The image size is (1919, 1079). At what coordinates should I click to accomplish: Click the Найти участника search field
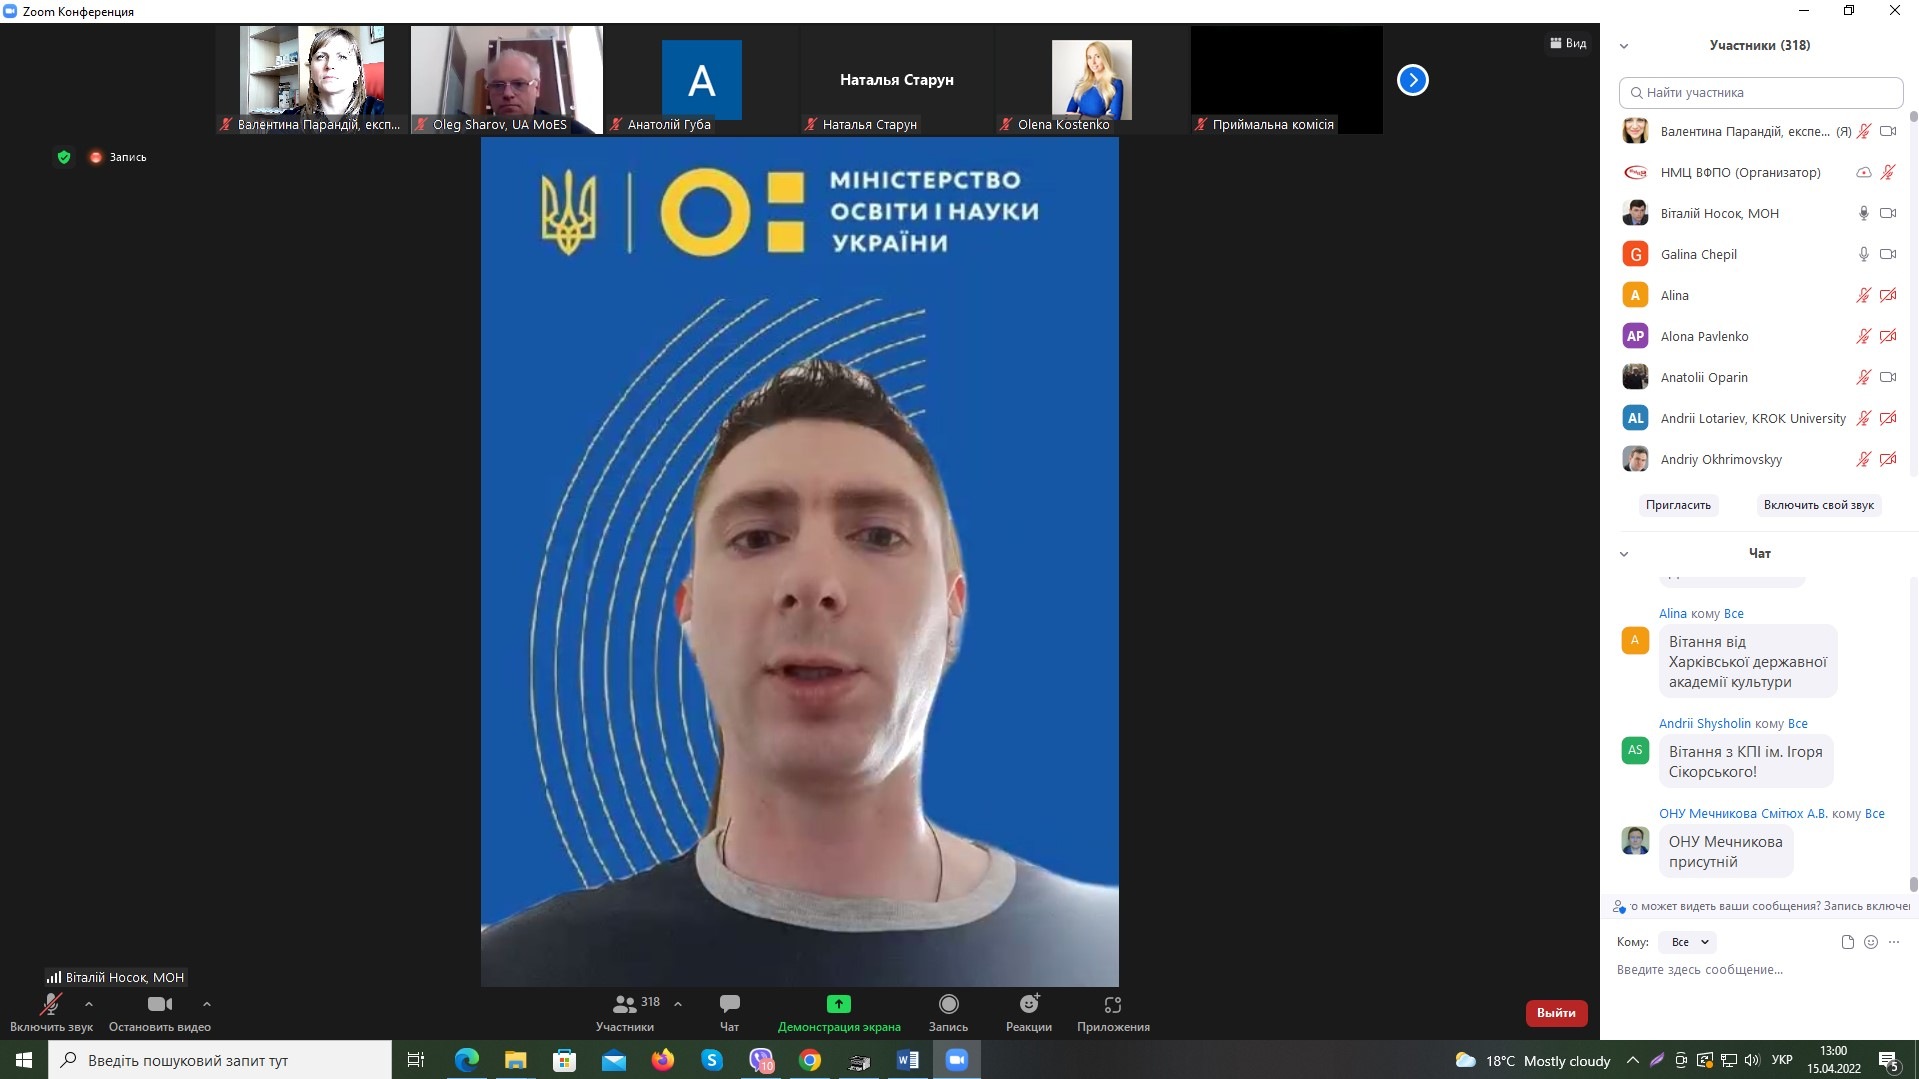click(1760, 93)
